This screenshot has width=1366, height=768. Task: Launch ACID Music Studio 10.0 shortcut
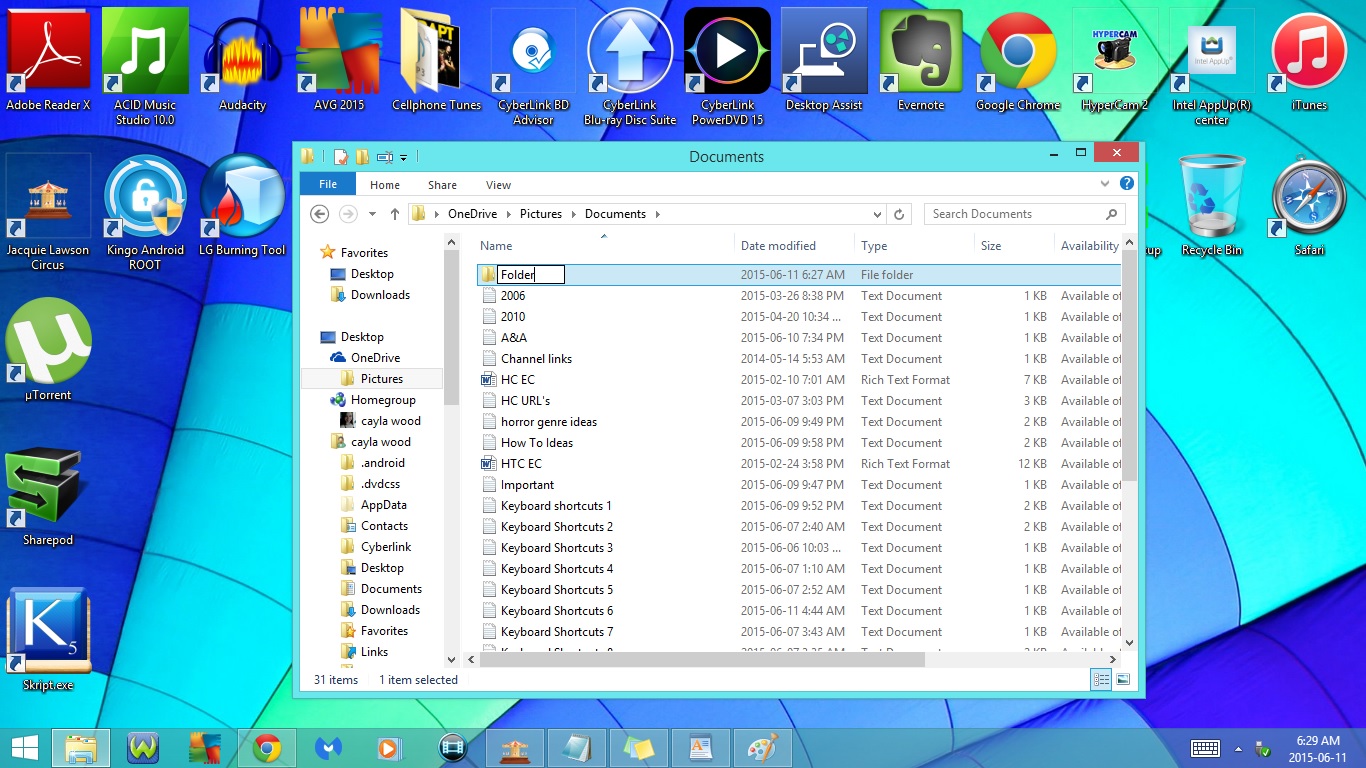[x=145, y=67]
